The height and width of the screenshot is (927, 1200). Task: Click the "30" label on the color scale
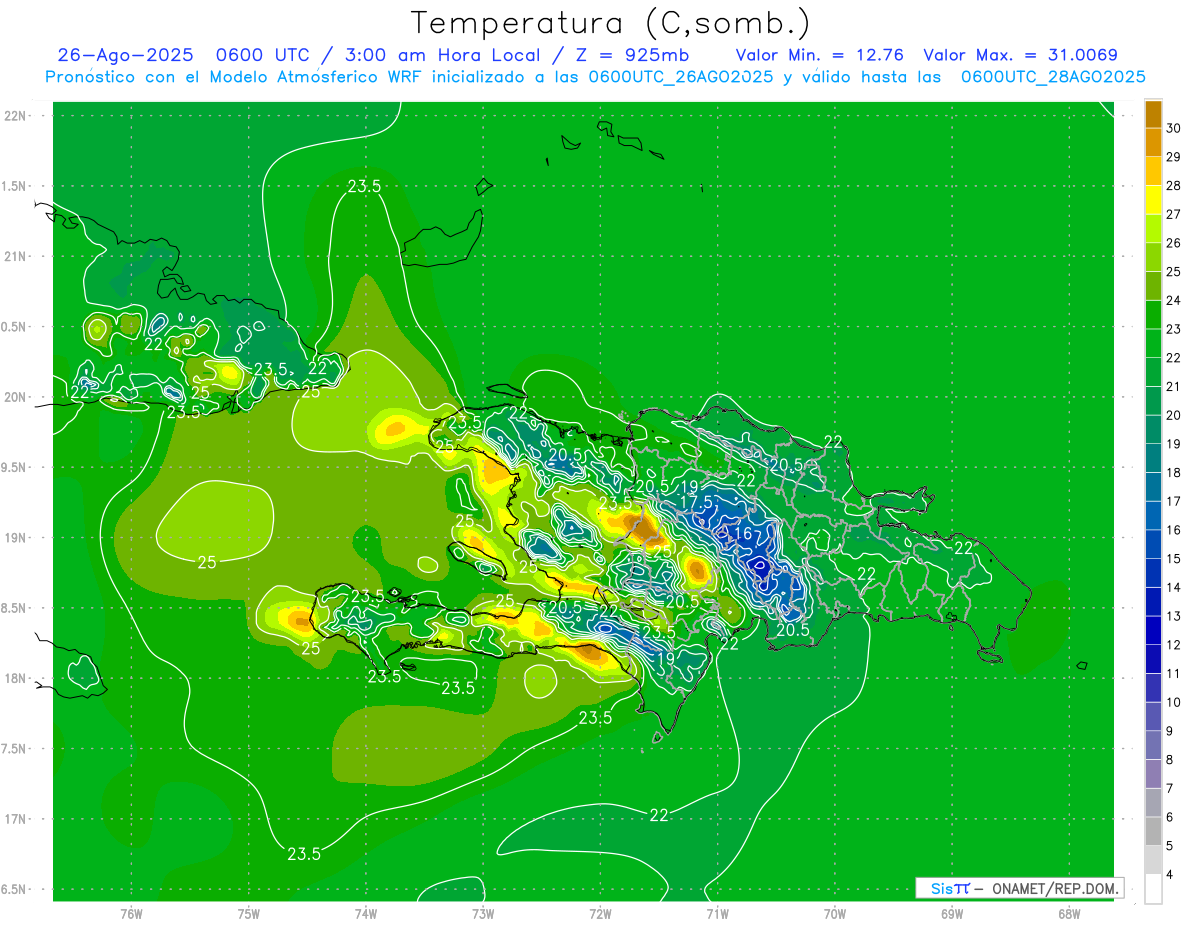point(1174,128)
